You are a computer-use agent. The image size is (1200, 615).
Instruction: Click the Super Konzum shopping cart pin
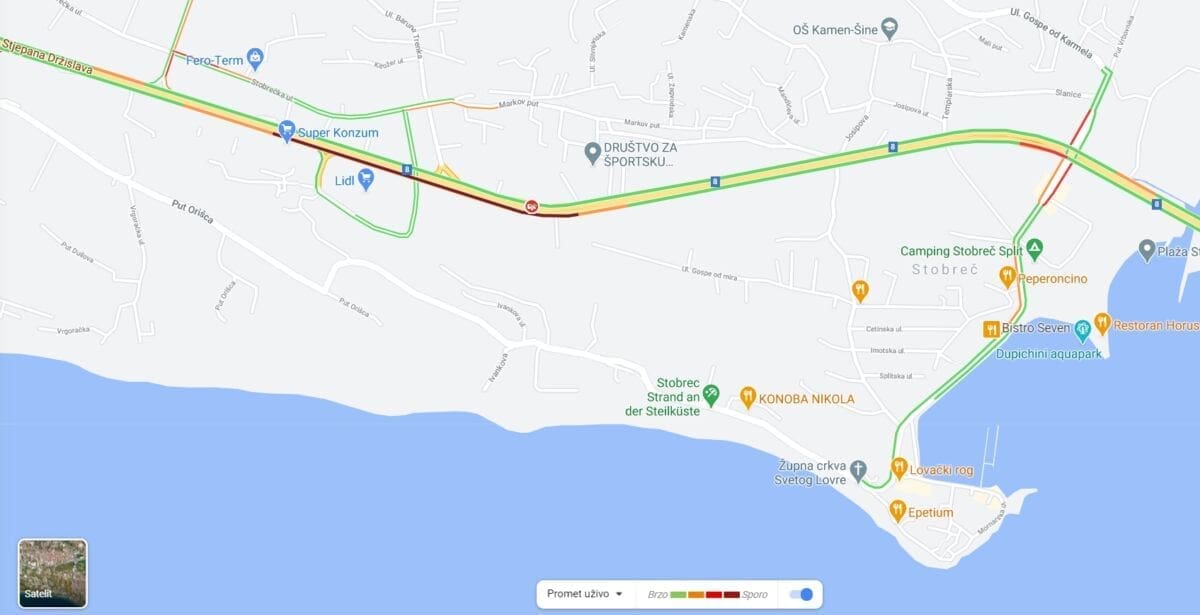[287, 130]
